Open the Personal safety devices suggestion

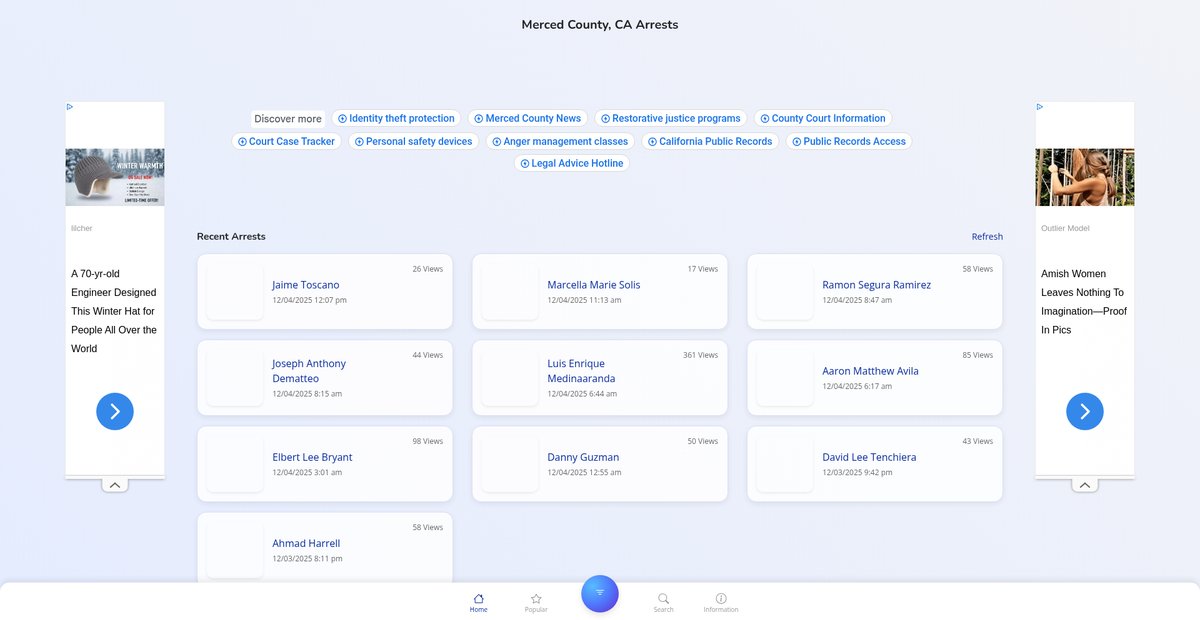coord(413,141)
